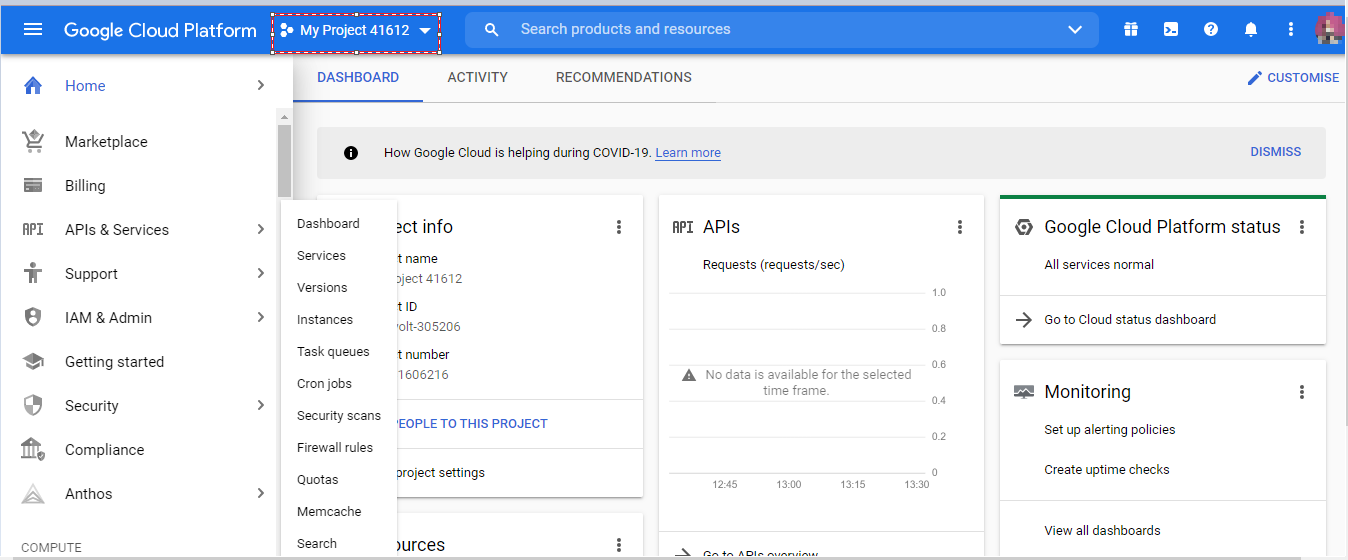Expand the IAM & Admin submenu chevron

point(260,318)
